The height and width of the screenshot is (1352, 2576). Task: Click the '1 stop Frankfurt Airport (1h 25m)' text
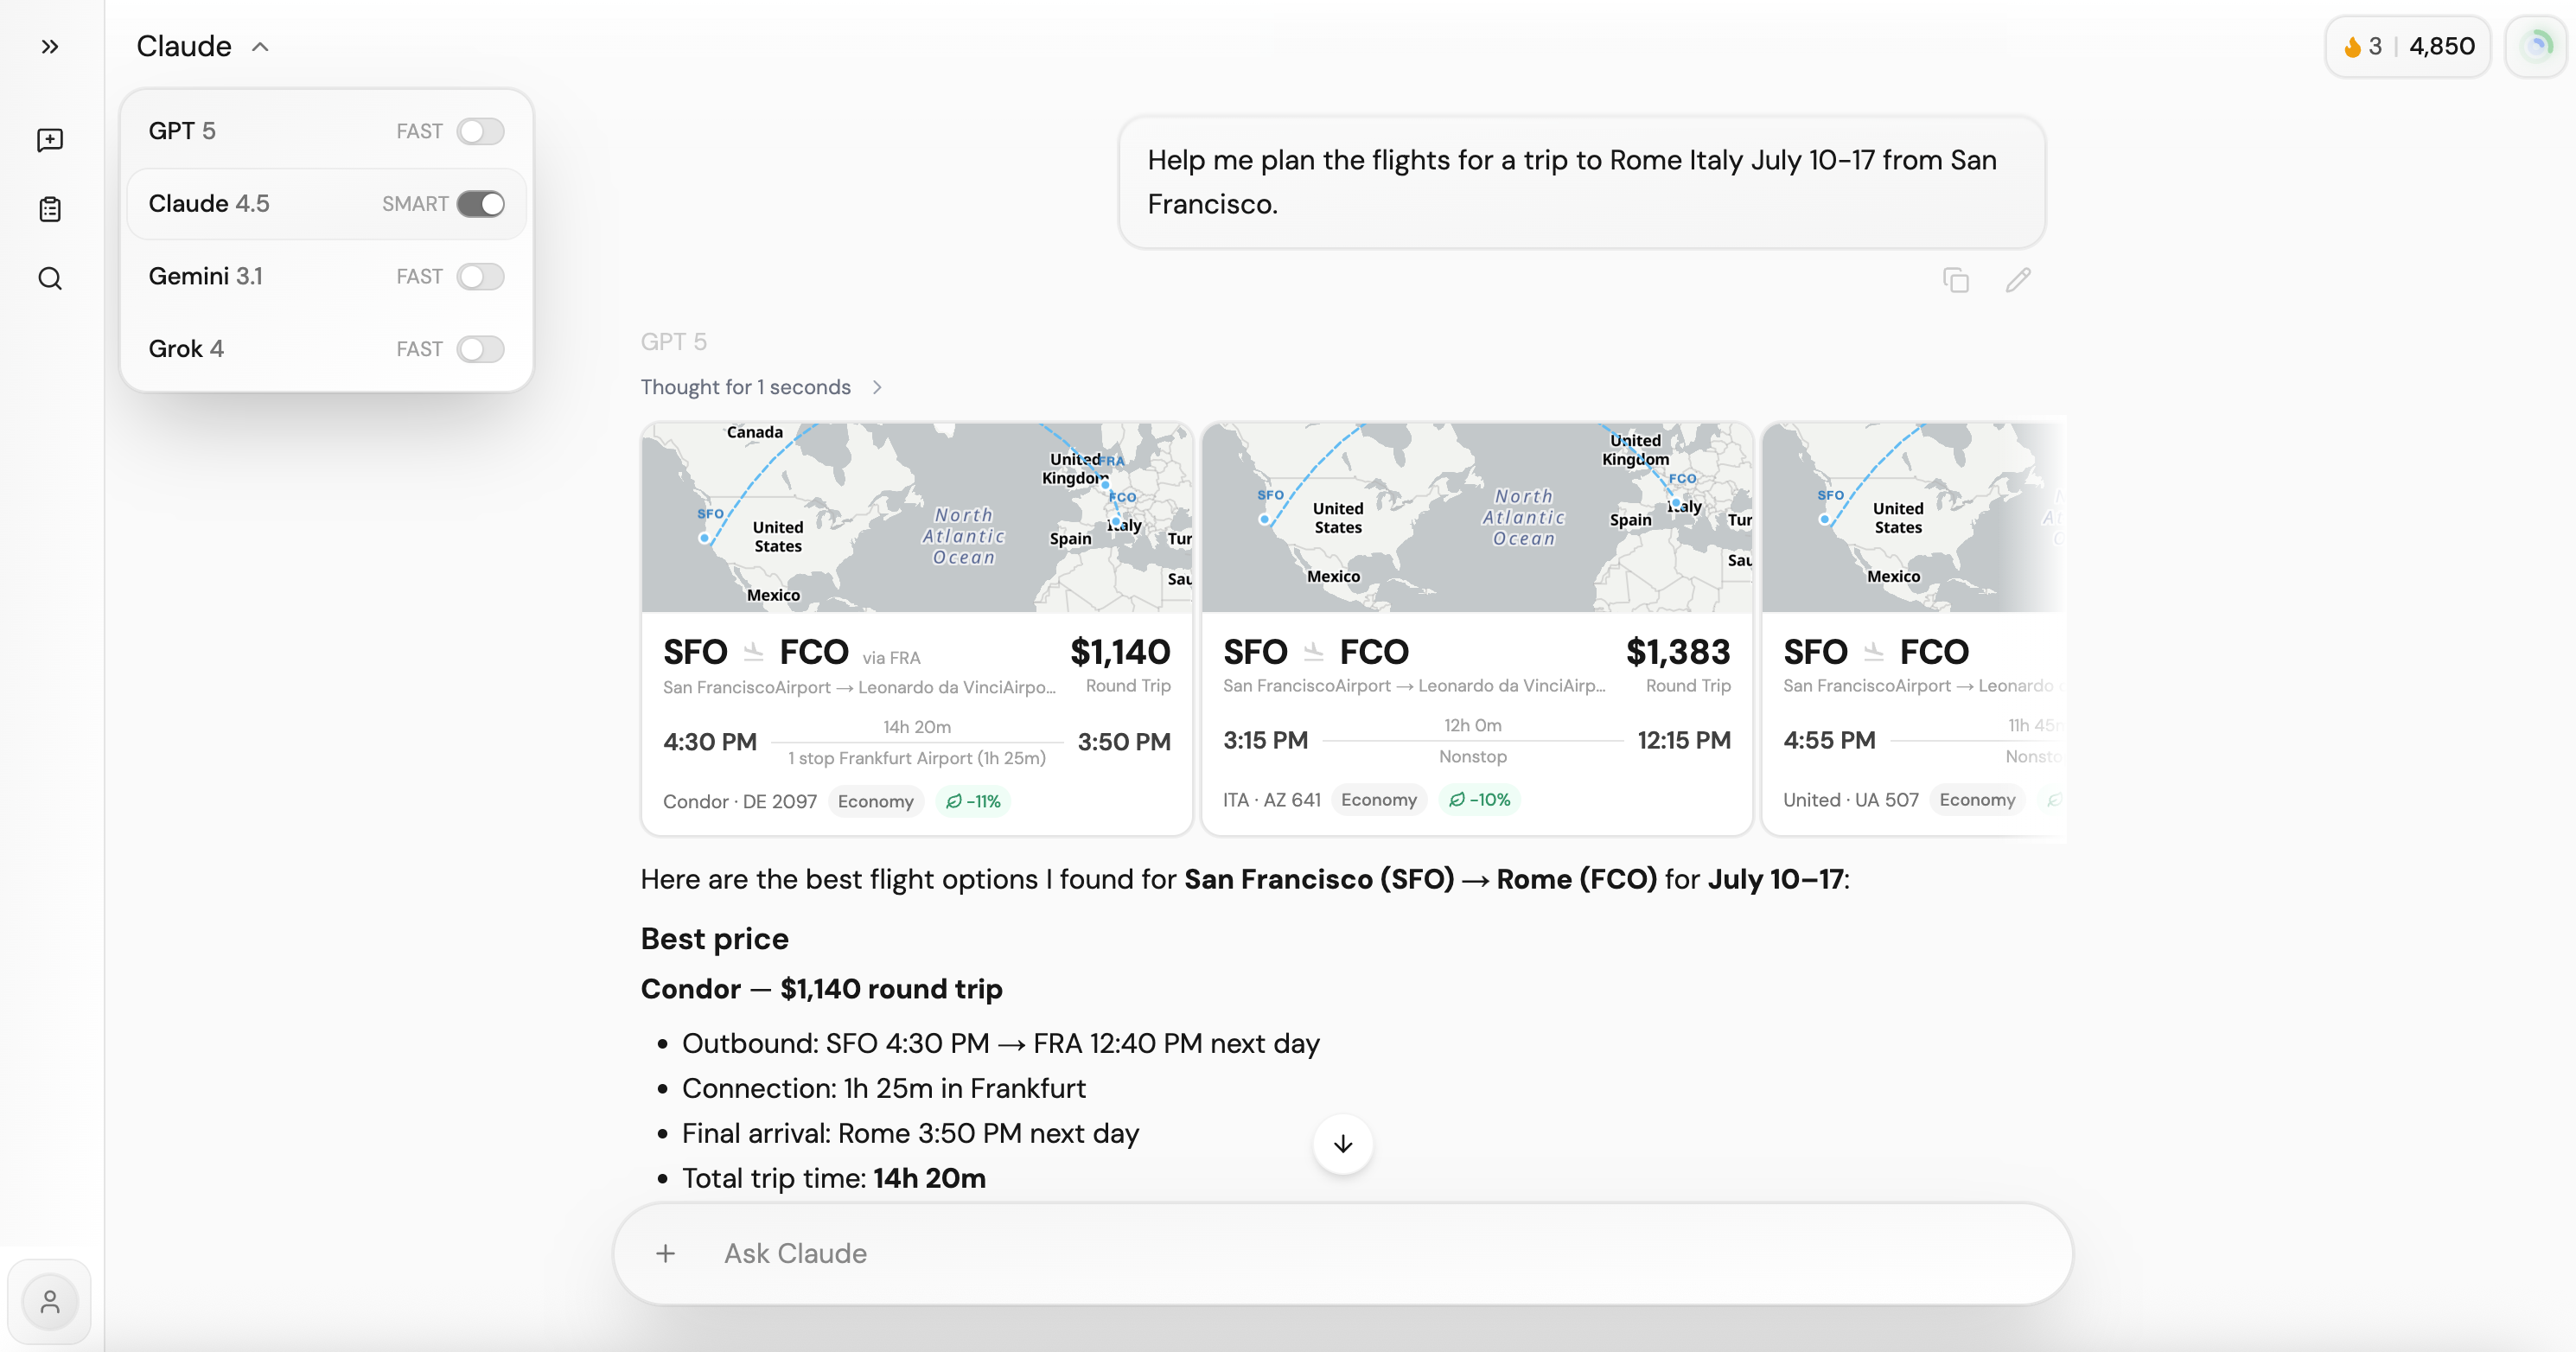pos(916,759)
